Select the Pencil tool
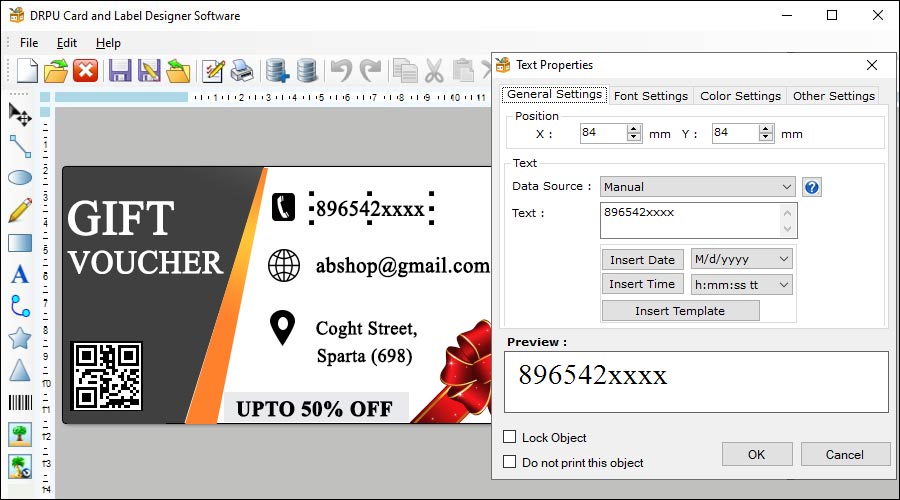This screenshot has height=500, width=900. (x=20, y=210)
